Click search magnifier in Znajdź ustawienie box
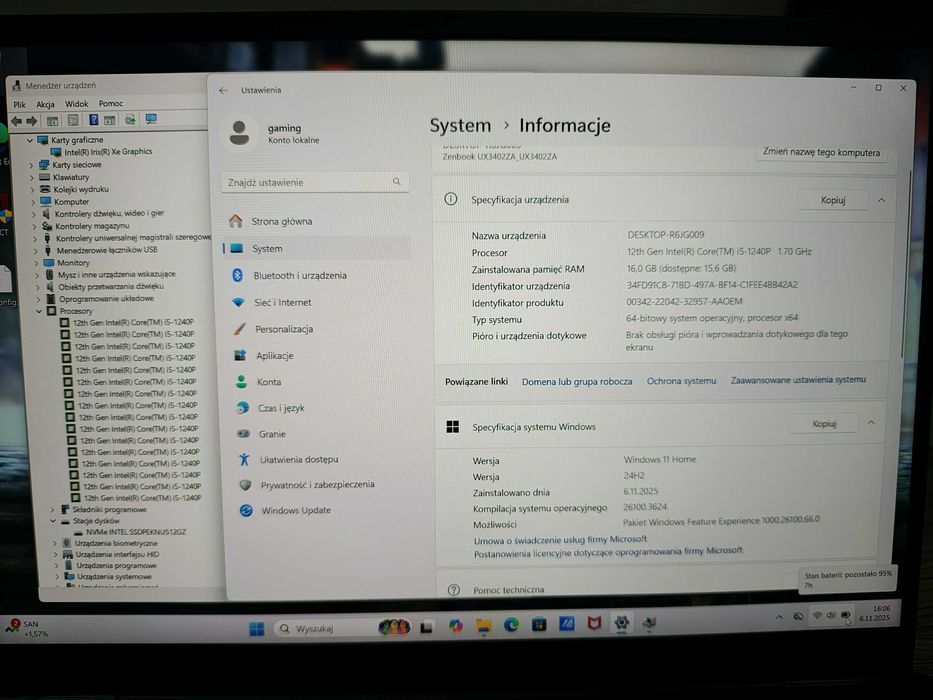The width and height of the screenshot is (933, 700). pyautogui.click(x=396, y=182)
